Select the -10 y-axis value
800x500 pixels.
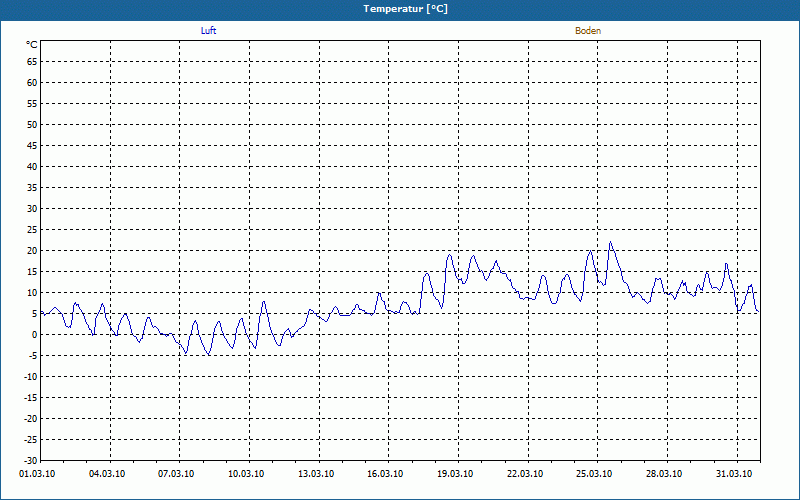31,377
